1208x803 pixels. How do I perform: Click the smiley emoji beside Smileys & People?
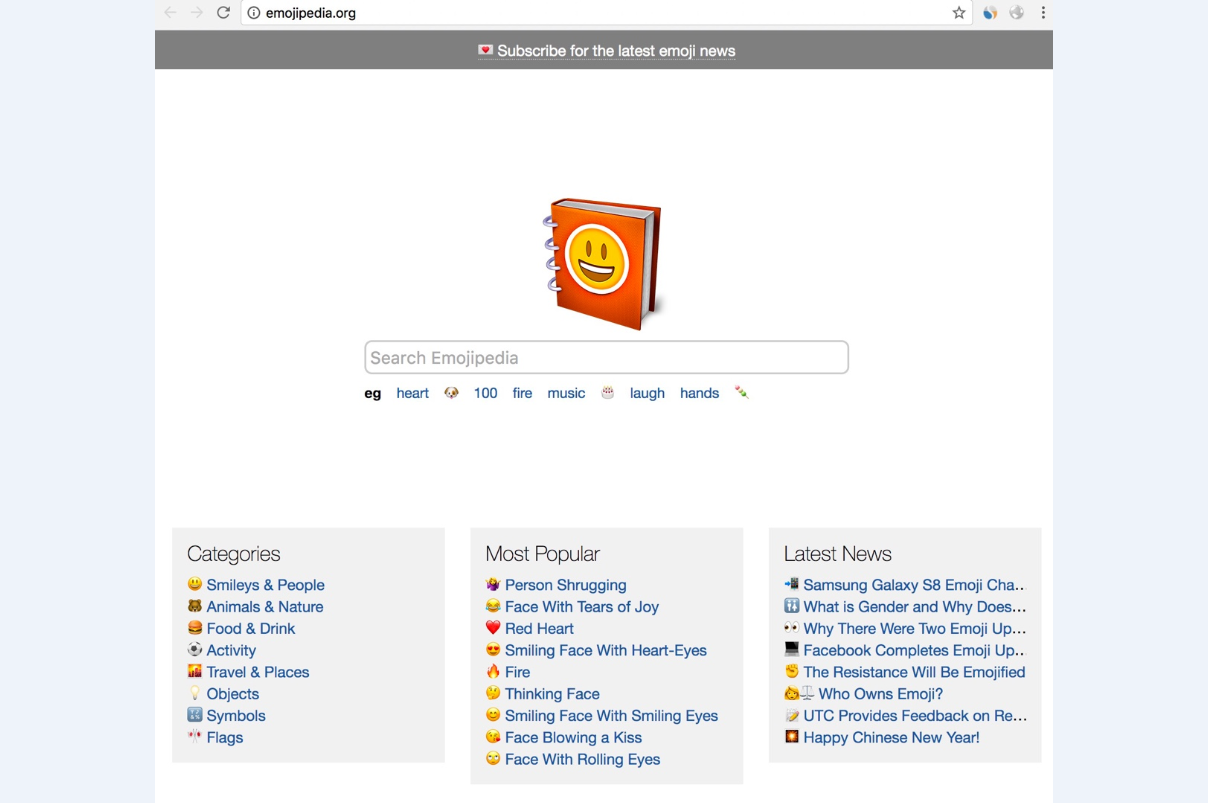tap(195, 584)
